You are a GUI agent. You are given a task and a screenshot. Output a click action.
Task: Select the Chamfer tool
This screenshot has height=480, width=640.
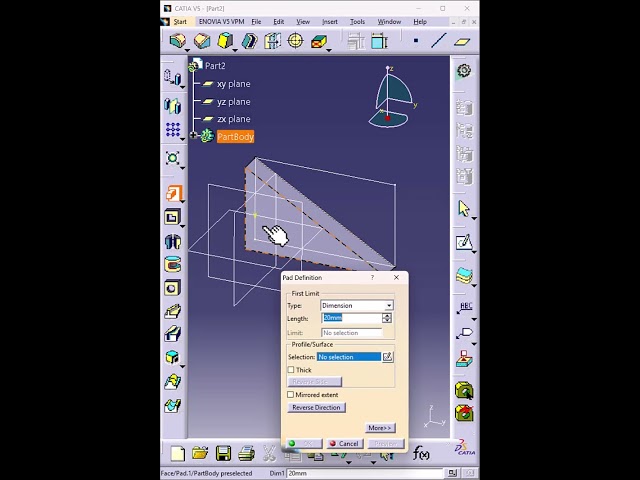[x=202, y=41]
